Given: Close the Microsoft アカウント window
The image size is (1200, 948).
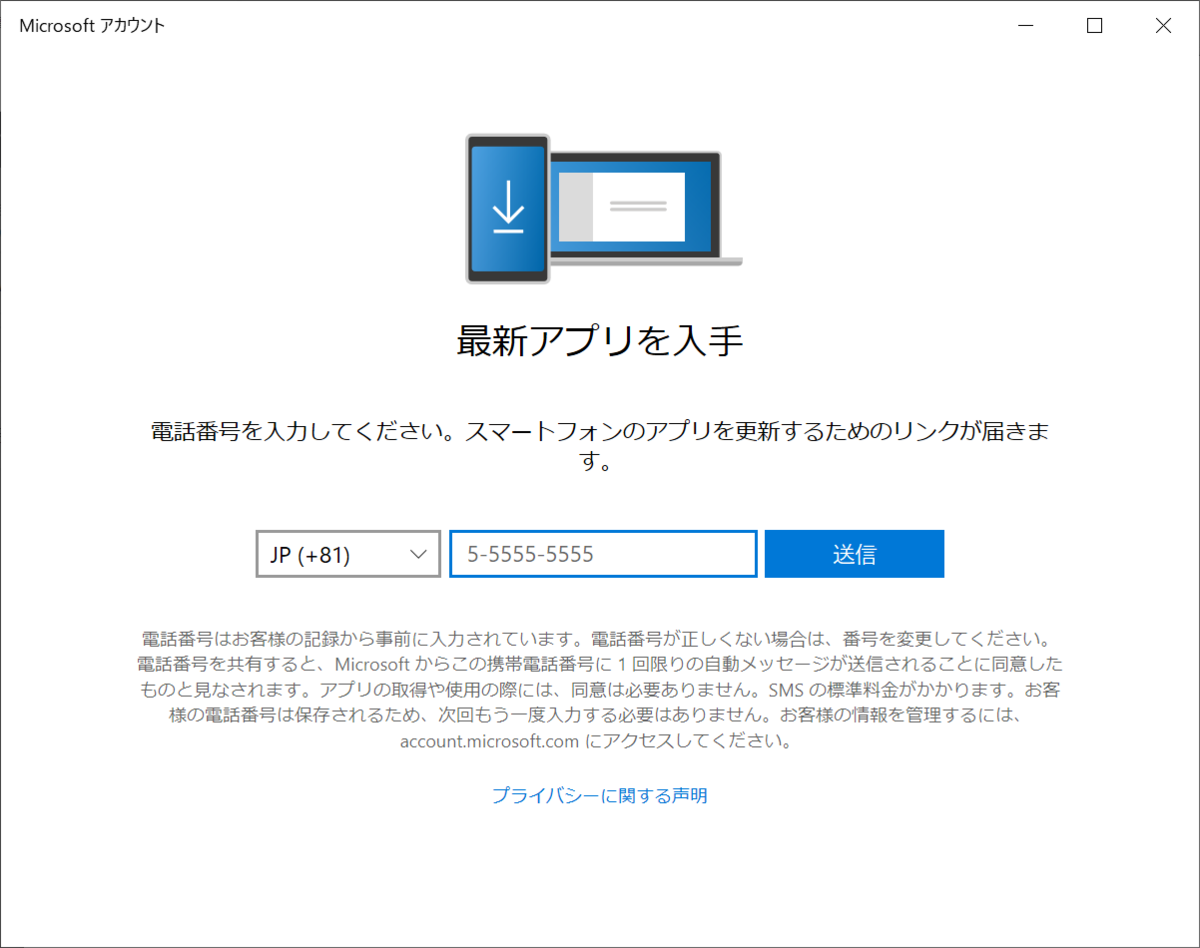Looking at the screenshot, I should tap(1163, 26).
